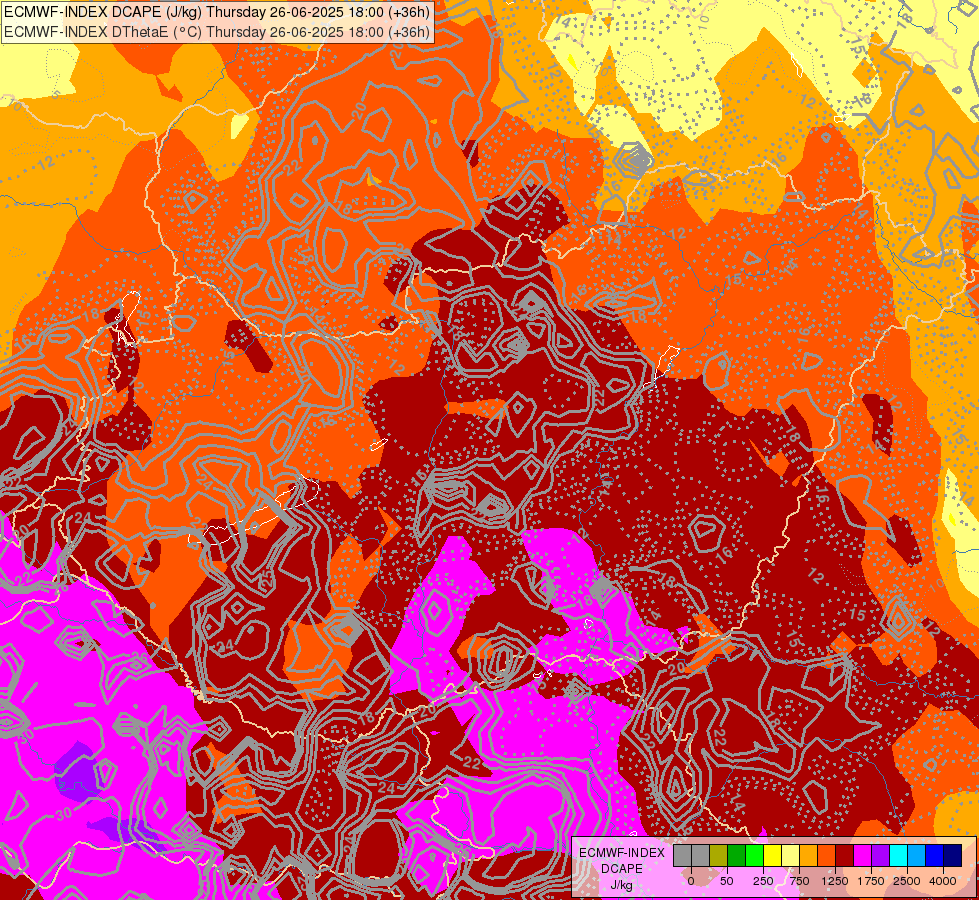
Task: Click the cyan legend swatch
Action: (x=898, y=855)
